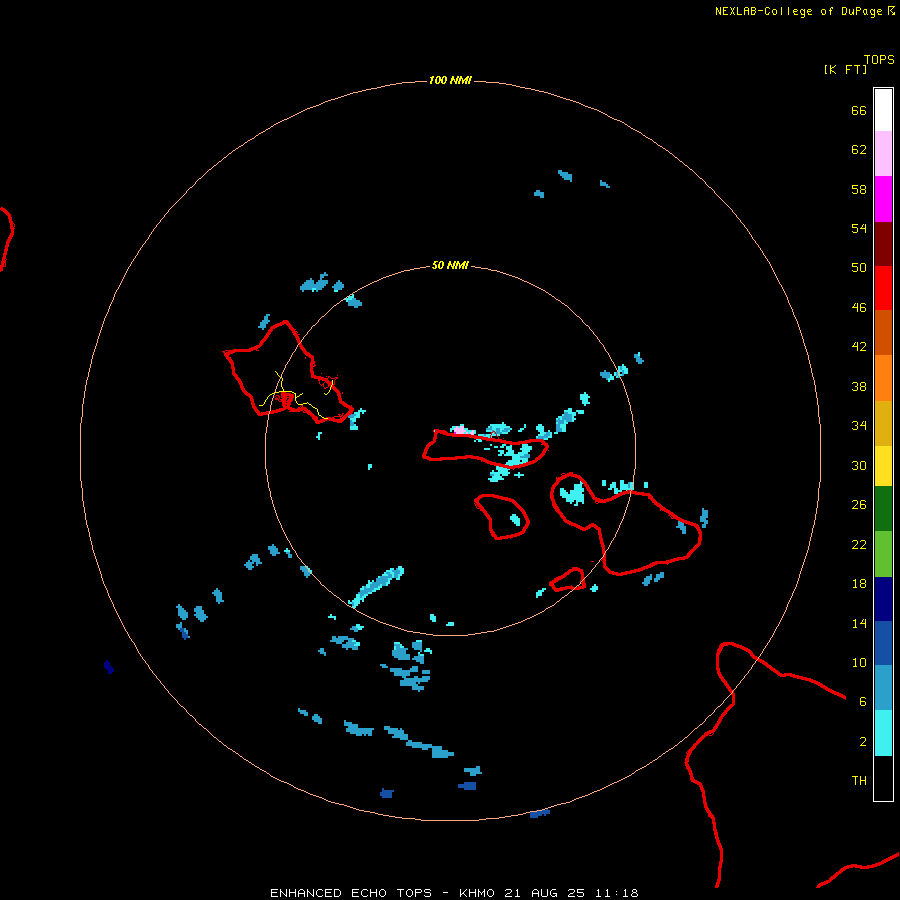Click the pink high echo top cell
900x900 pixels.
459,429
